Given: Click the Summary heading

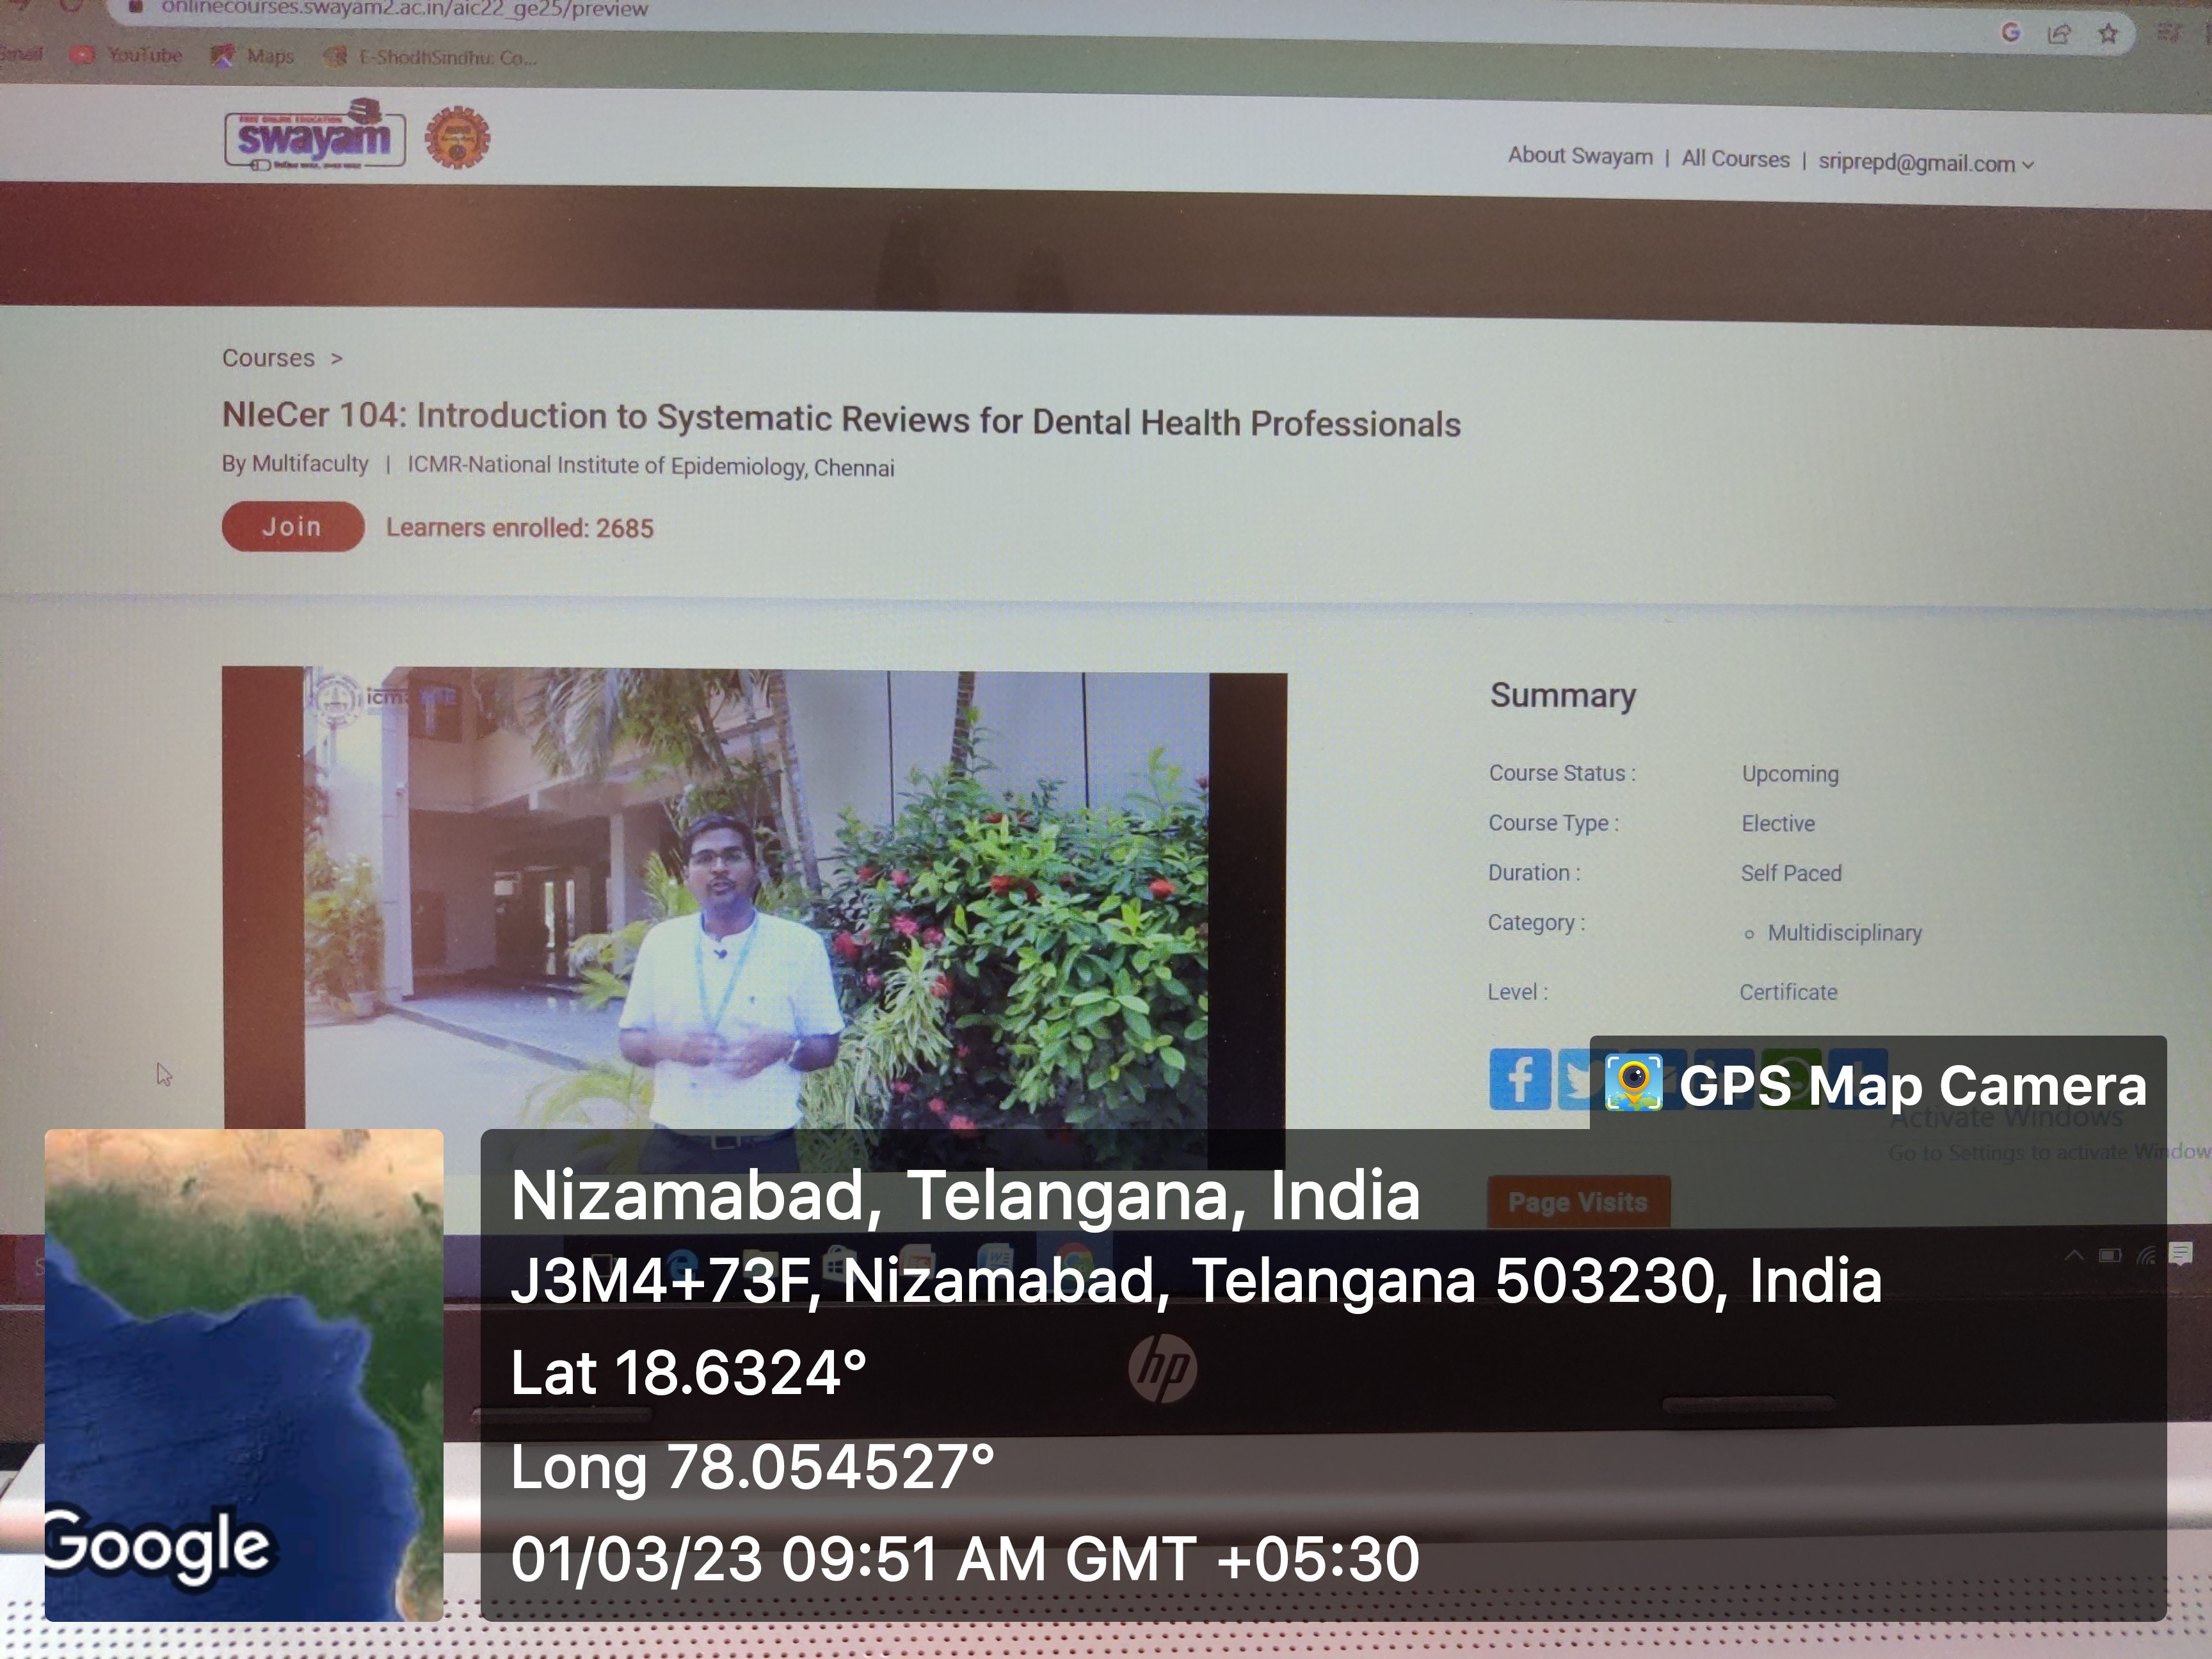Looking at the screenshot, I should tap(1563, 695).
